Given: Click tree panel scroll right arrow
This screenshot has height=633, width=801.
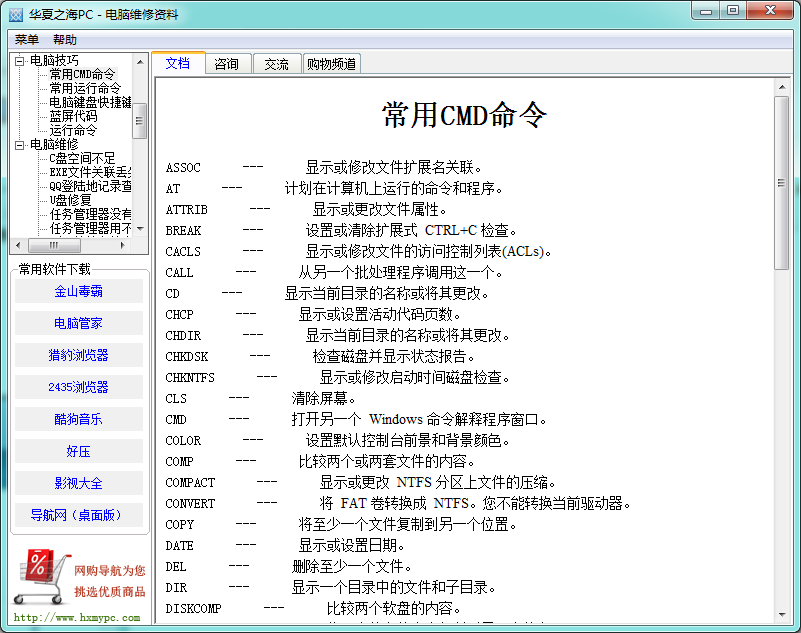Looking at the screenshot, I should [x=123, y=245].
